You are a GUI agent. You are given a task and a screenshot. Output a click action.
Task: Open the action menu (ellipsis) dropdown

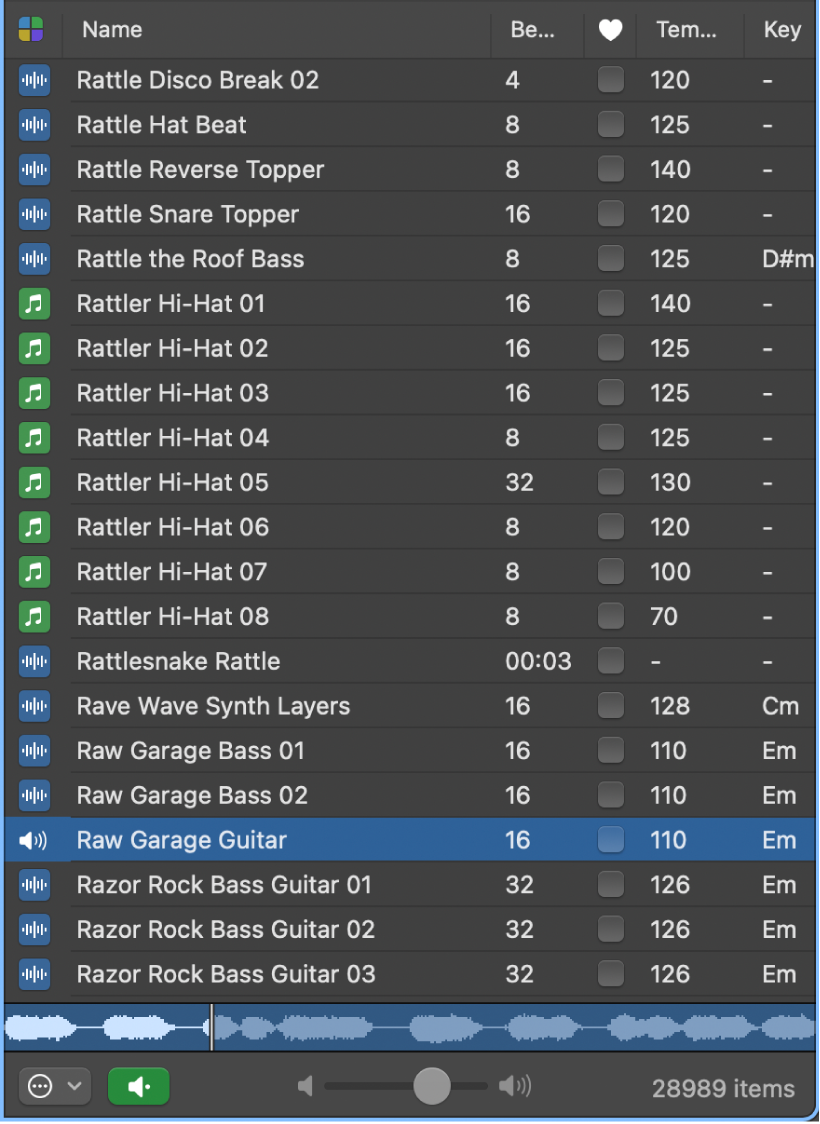coord(54,1087)
